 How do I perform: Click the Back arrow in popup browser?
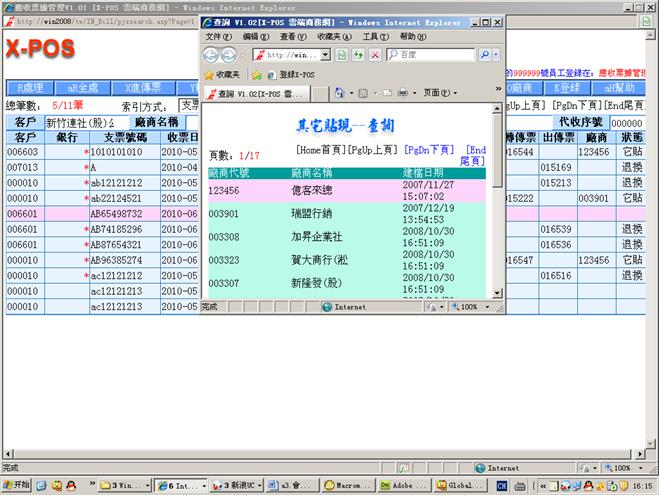[213, 55]
